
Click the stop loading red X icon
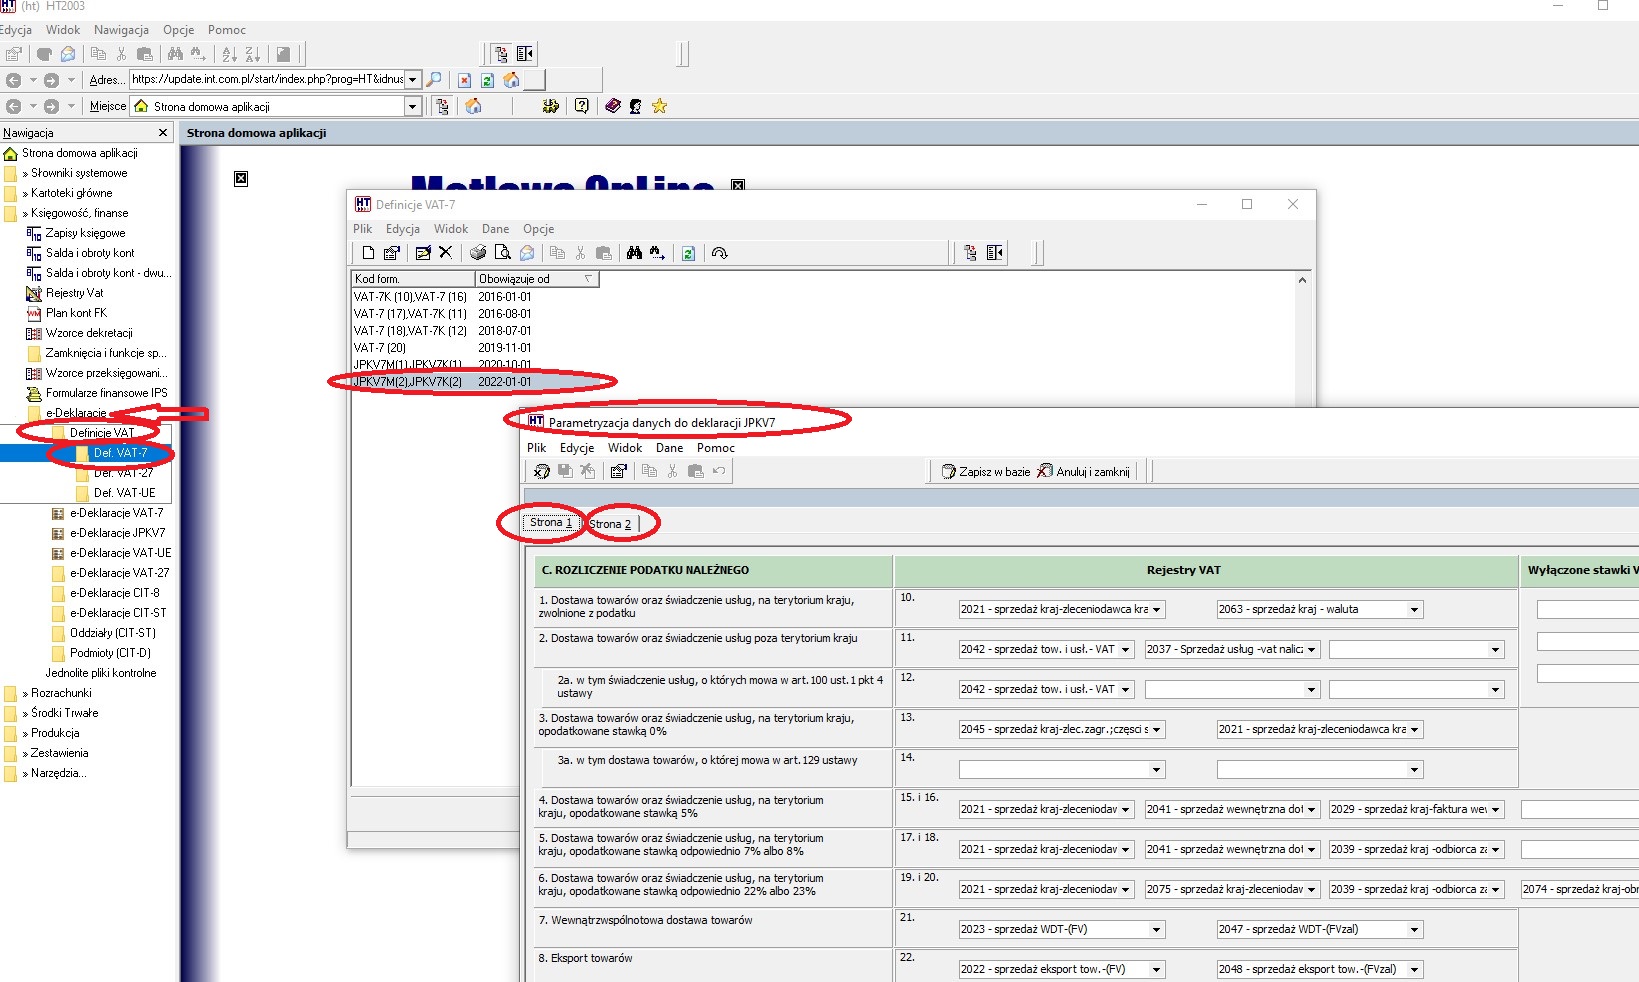464,80
